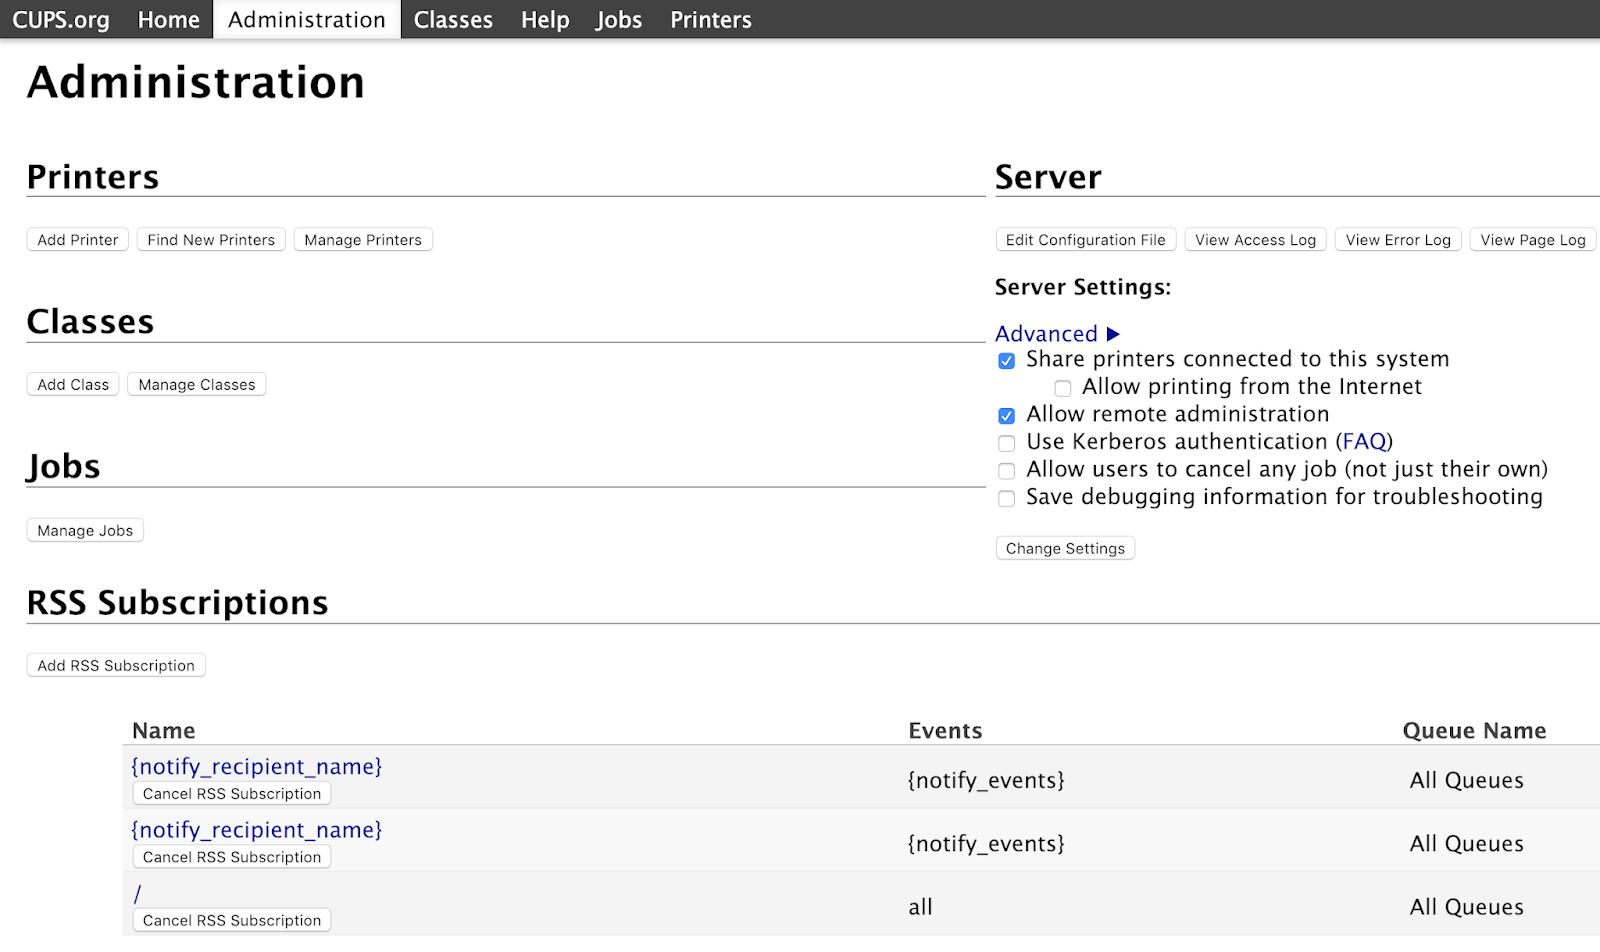
Task: Open Edit Configuration File
Action: coord(1085,240)
